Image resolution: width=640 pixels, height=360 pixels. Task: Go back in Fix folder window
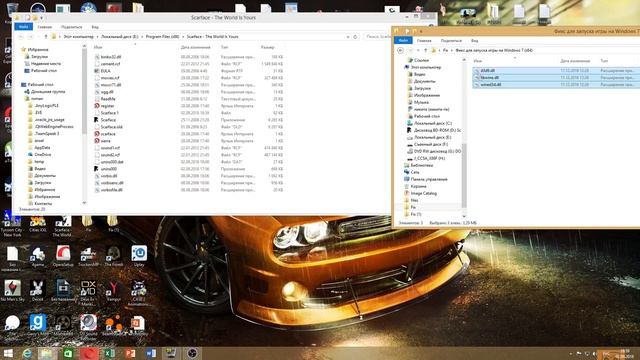click(x=400, y=50)
